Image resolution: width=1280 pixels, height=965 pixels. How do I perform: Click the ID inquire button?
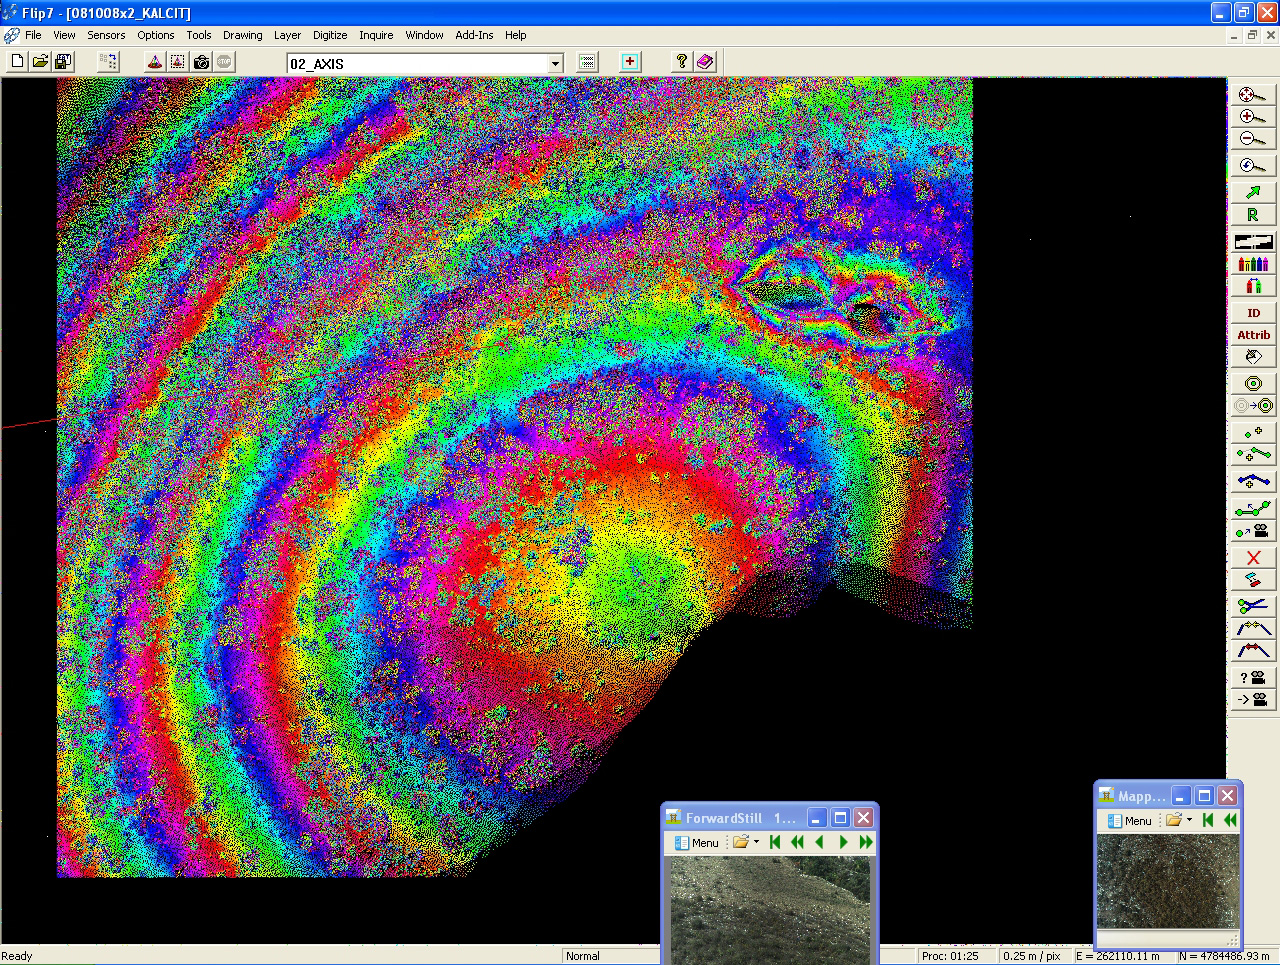click(x=1253, y=313)
